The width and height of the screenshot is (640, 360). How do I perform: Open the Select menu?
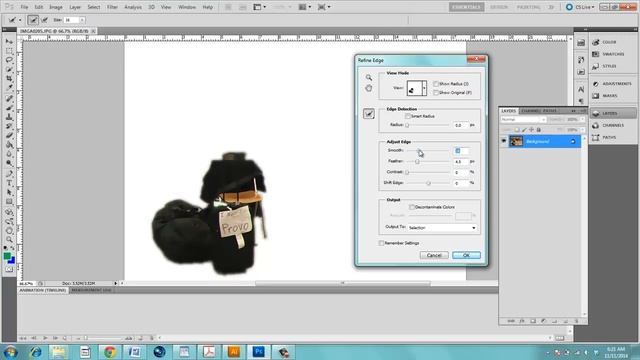[94, 7]
